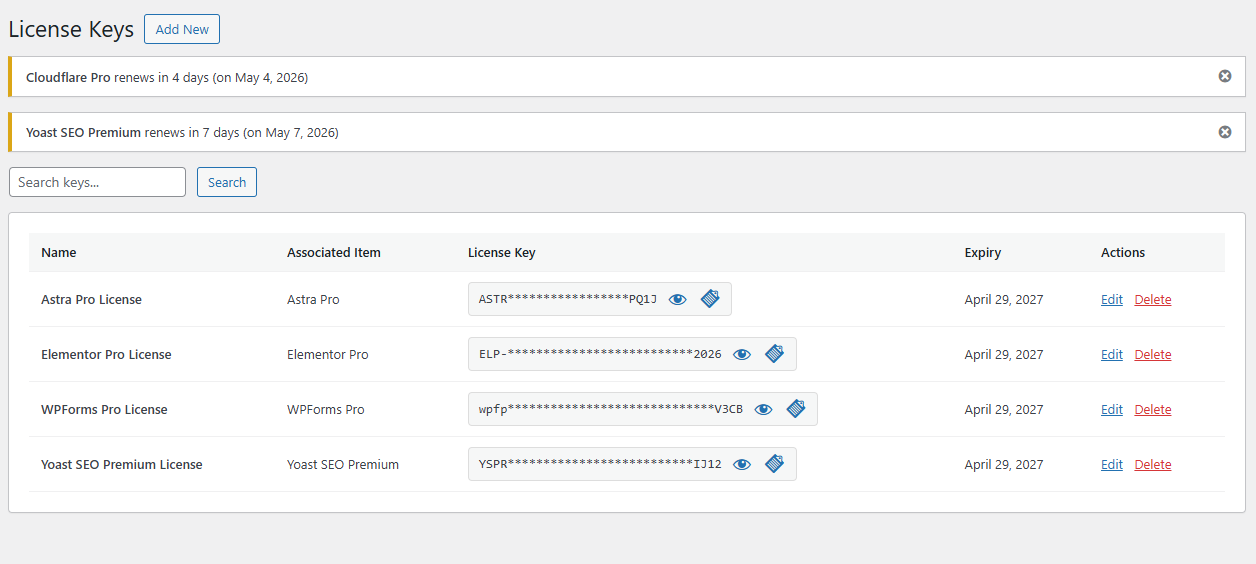Select the WPForms Pro License name
Viewport: 1256px width, 564px height.
104,409
